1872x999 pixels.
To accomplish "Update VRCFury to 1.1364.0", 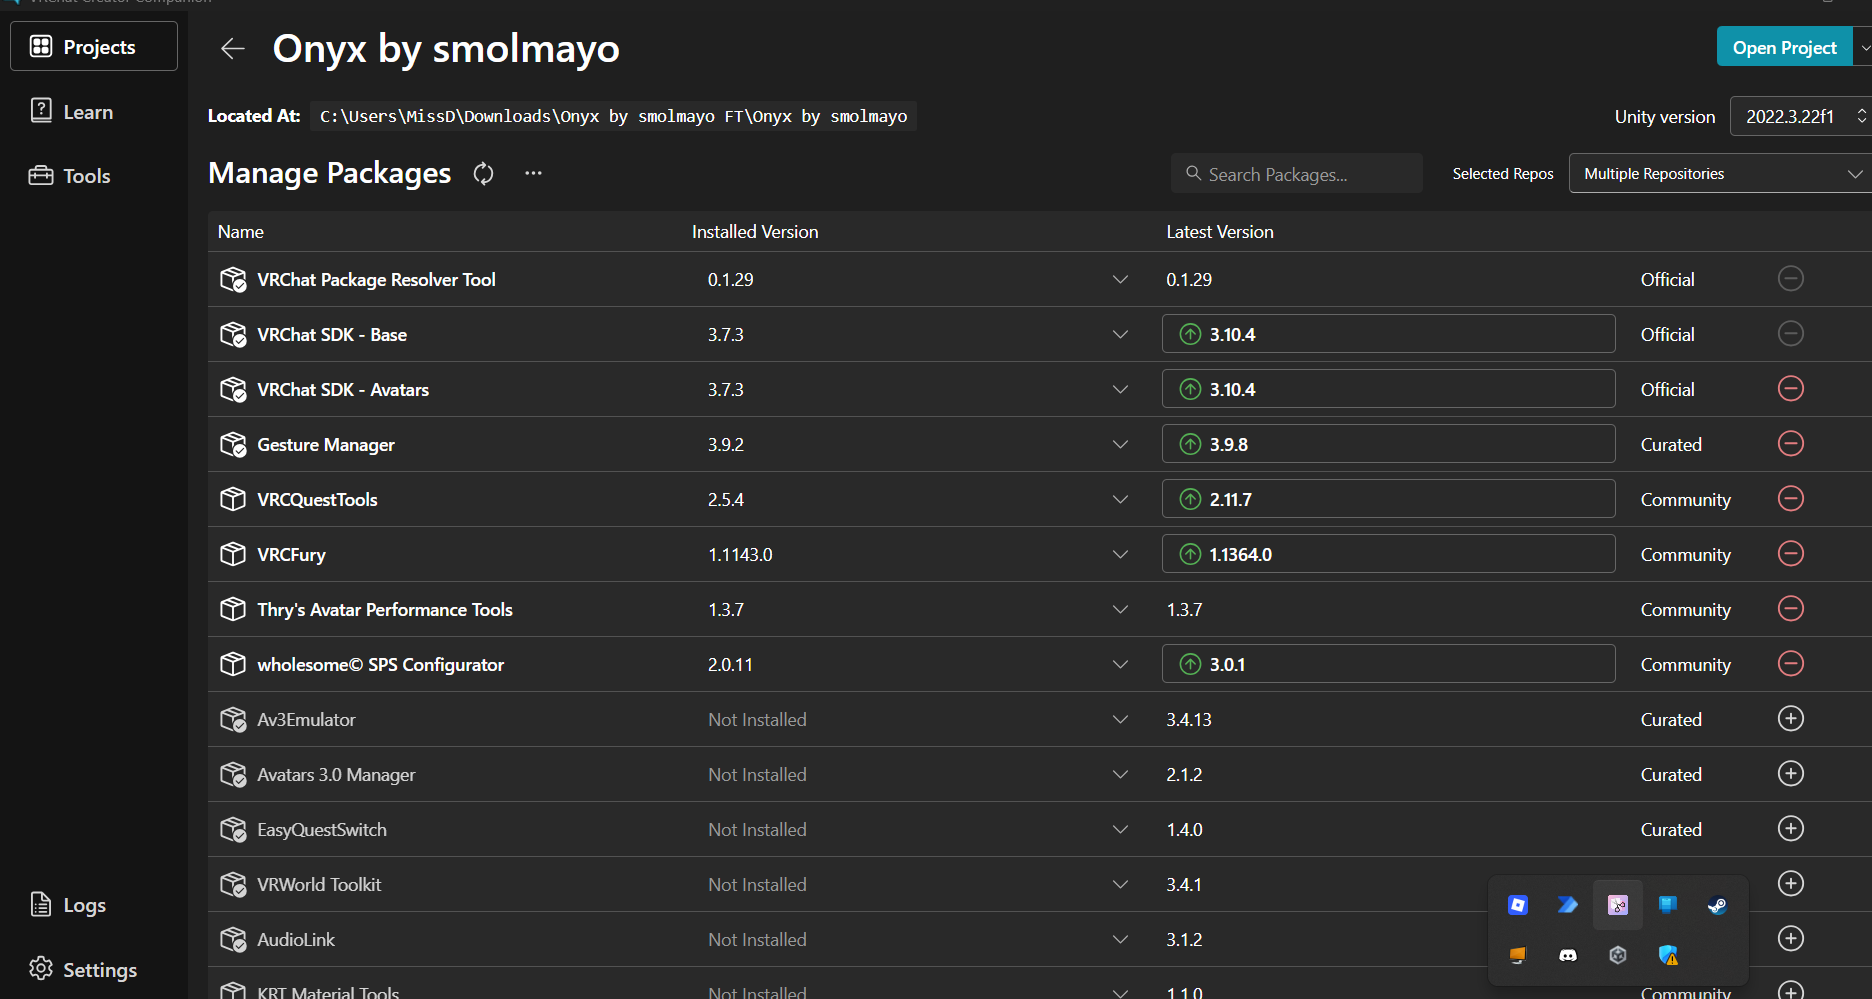I will [x=1388, y=554].
